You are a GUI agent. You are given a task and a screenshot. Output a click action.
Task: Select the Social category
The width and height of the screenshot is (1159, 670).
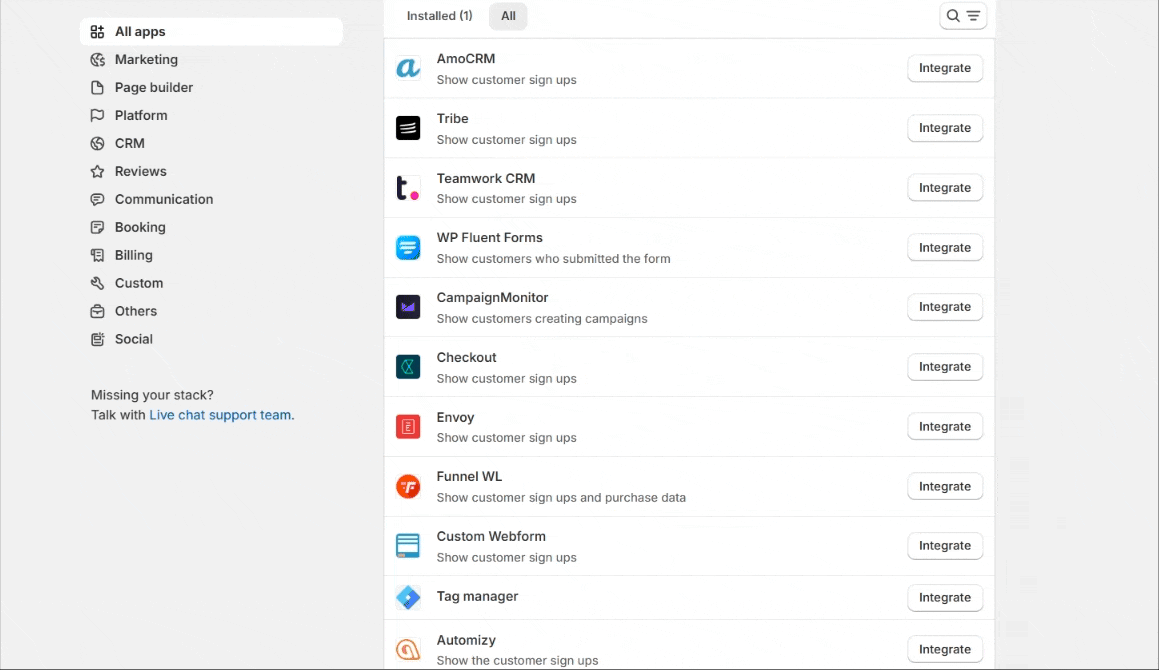[x=133, y=340]
